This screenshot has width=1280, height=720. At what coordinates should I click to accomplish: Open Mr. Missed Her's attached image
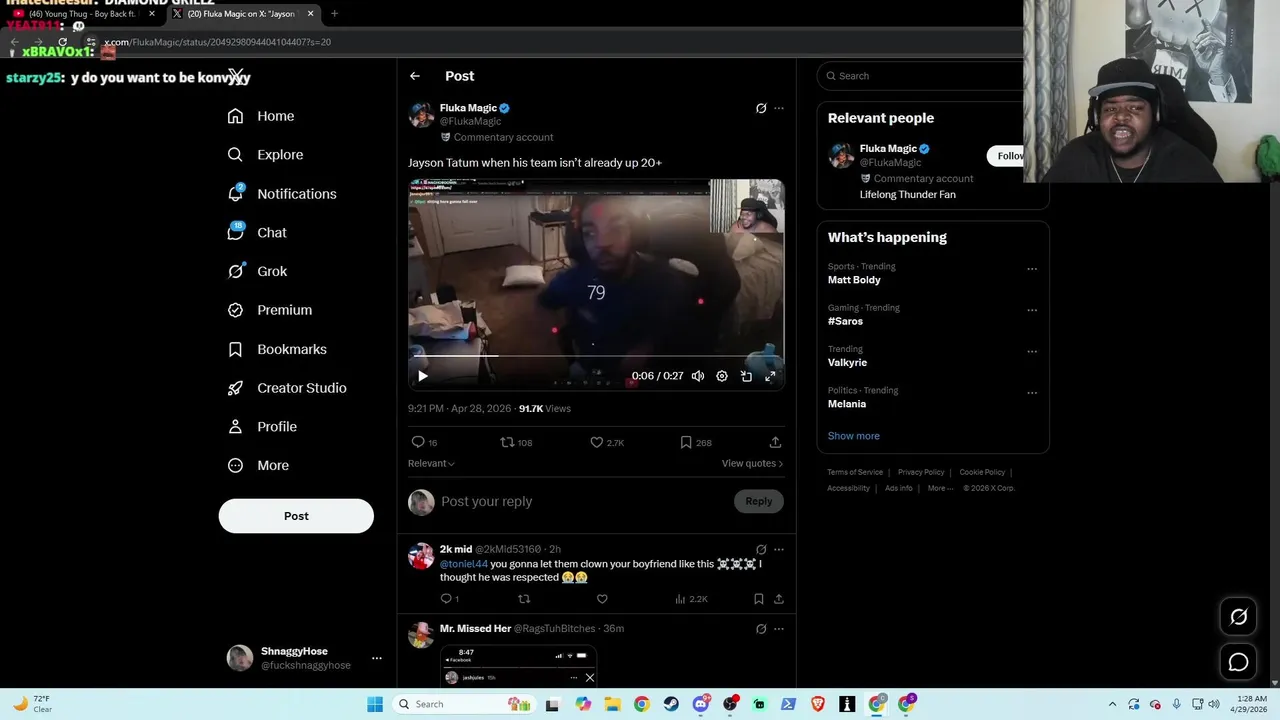coord(519,666)
